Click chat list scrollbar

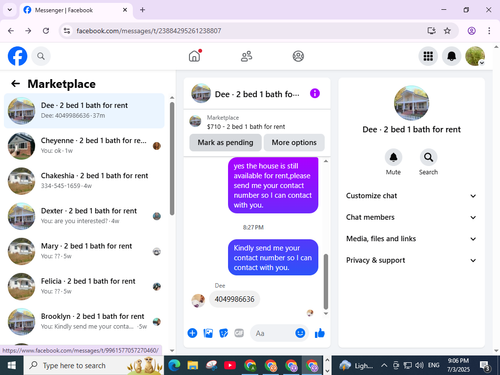[x=172, y=158]
